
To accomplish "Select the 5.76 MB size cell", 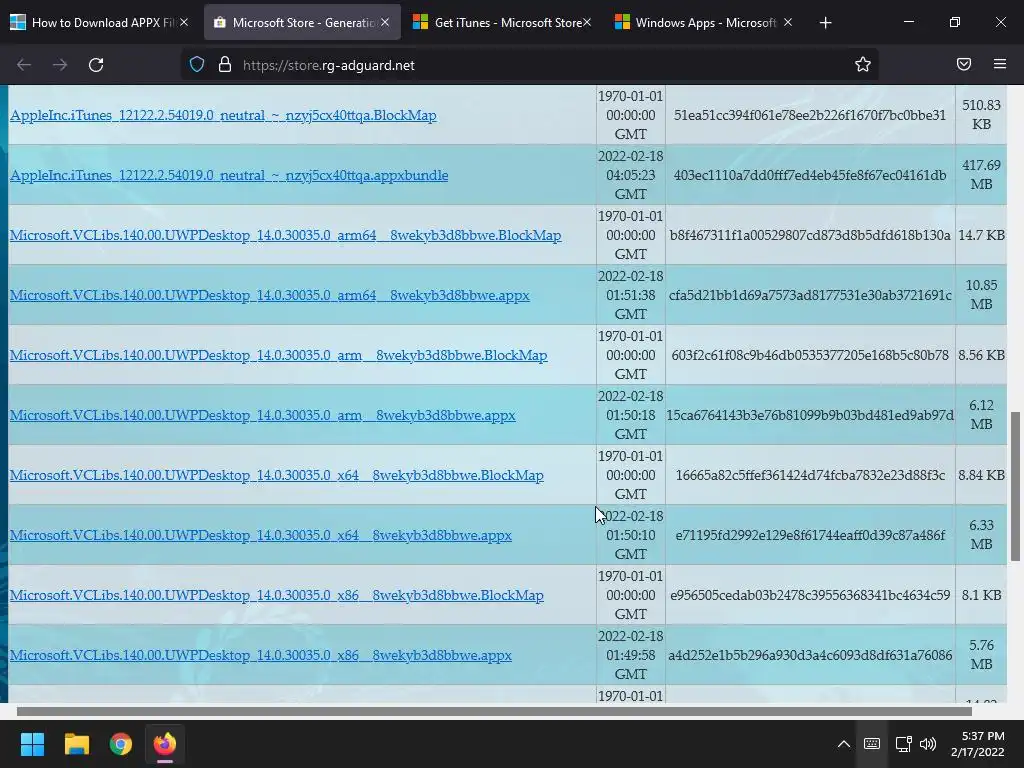I will (x=981, y=656).
